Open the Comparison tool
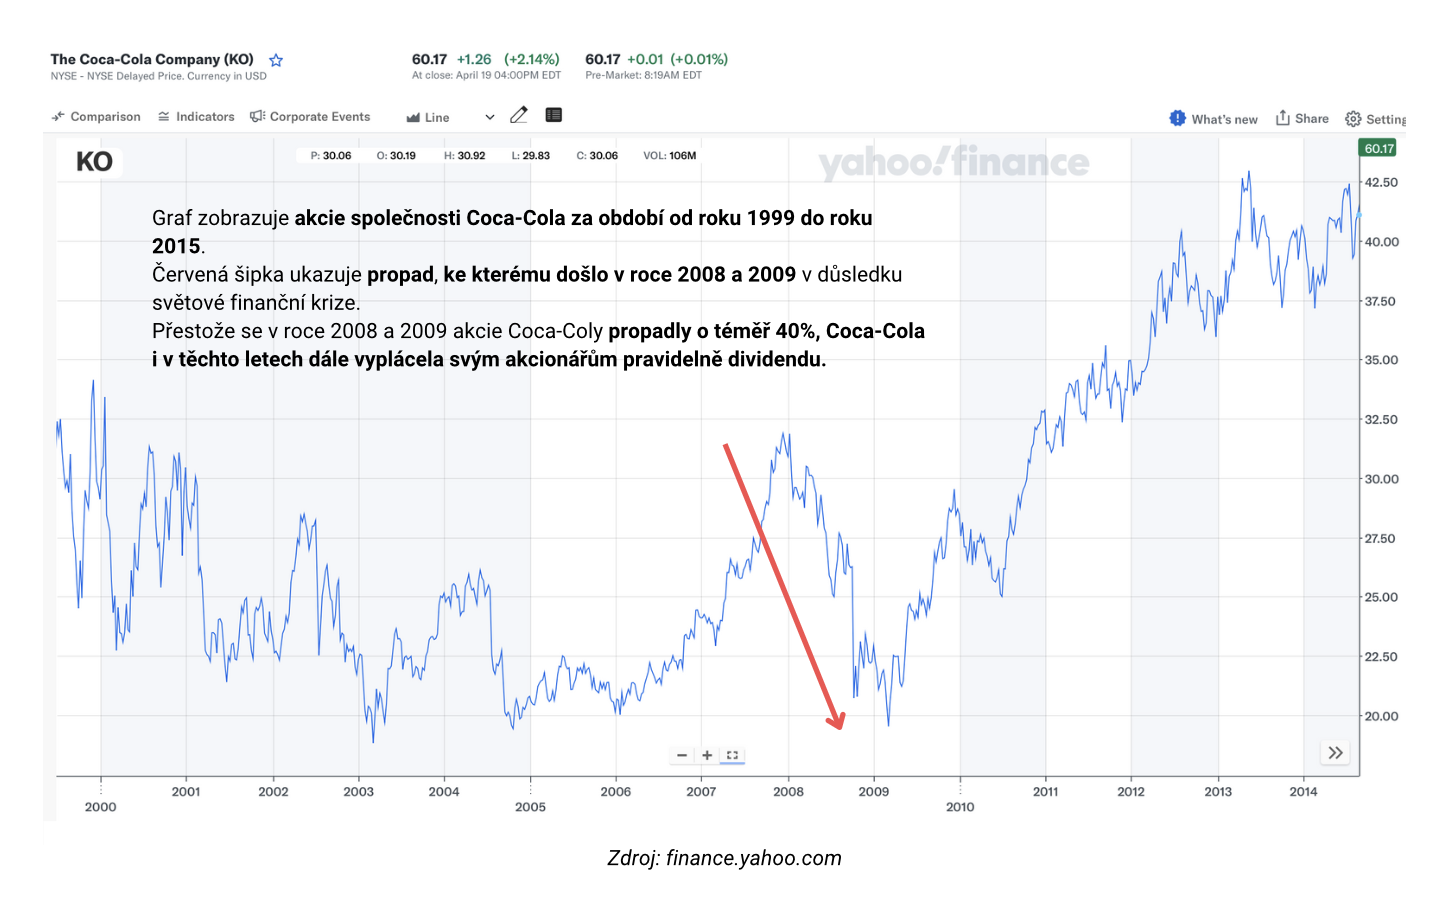 tap(97, 117)
